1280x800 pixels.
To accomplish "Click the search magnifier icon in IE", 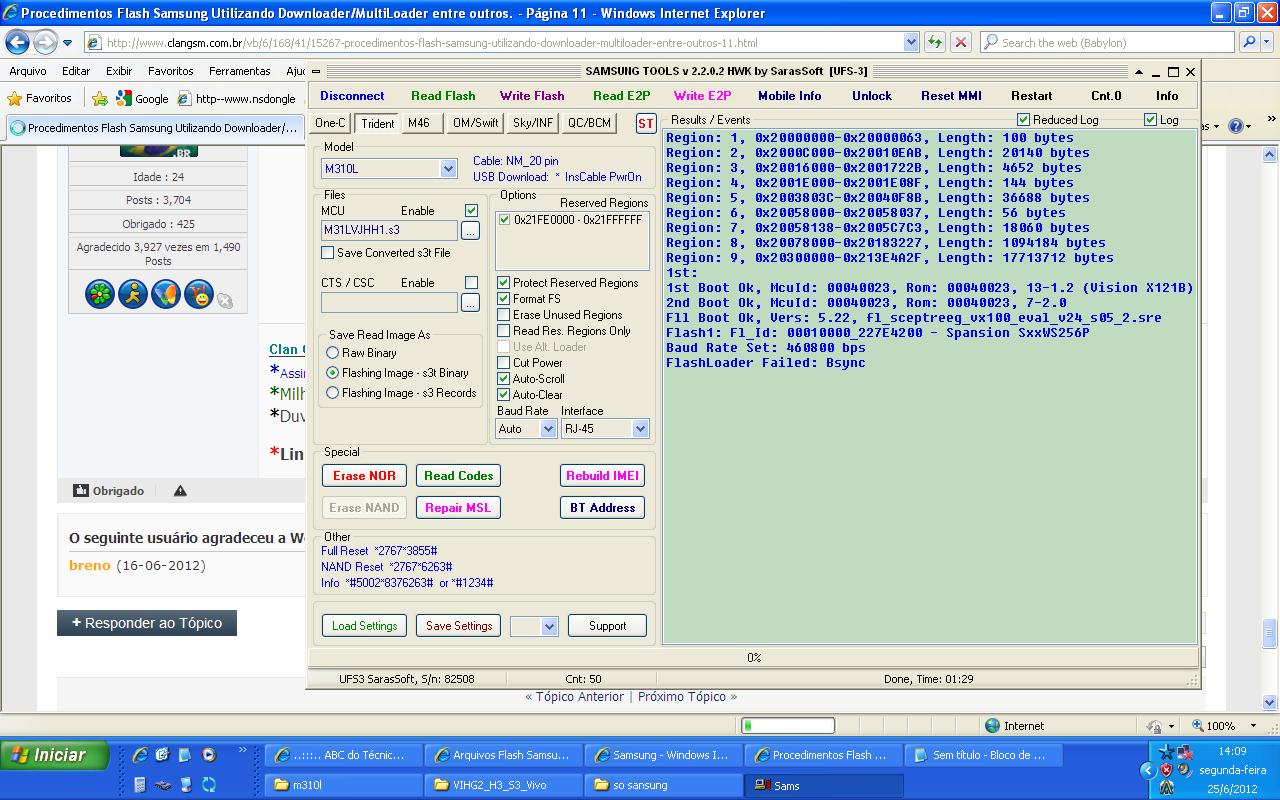I will click(1249, 42).
